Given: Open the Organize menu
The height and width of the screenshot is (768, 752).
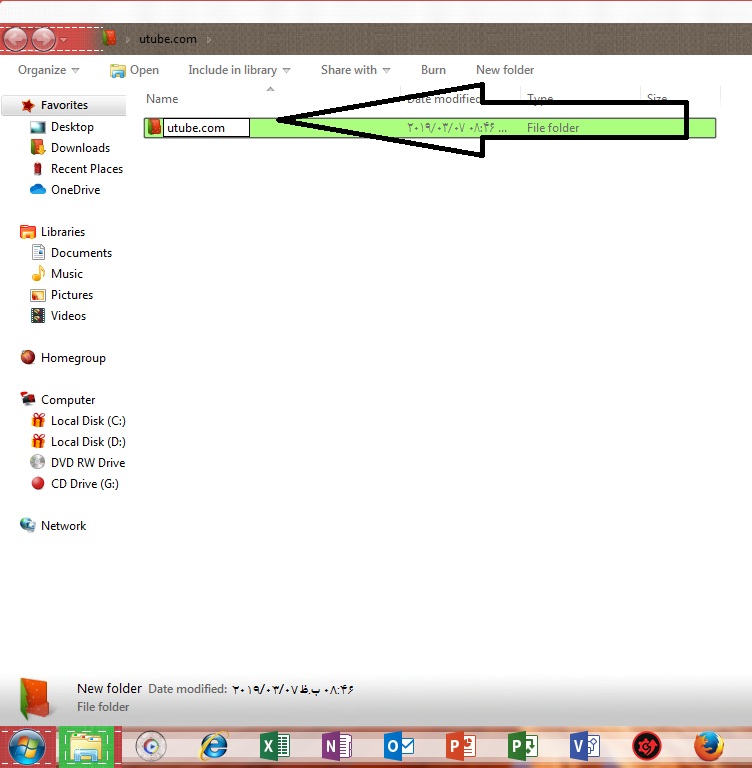Looking at the screenshot, I should (x=48, y=70).
